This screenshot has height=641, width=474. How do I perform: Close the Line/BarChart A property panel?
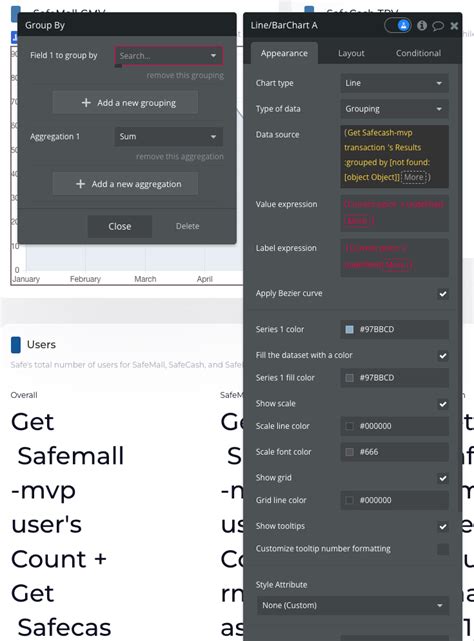[x=454, y=26]
